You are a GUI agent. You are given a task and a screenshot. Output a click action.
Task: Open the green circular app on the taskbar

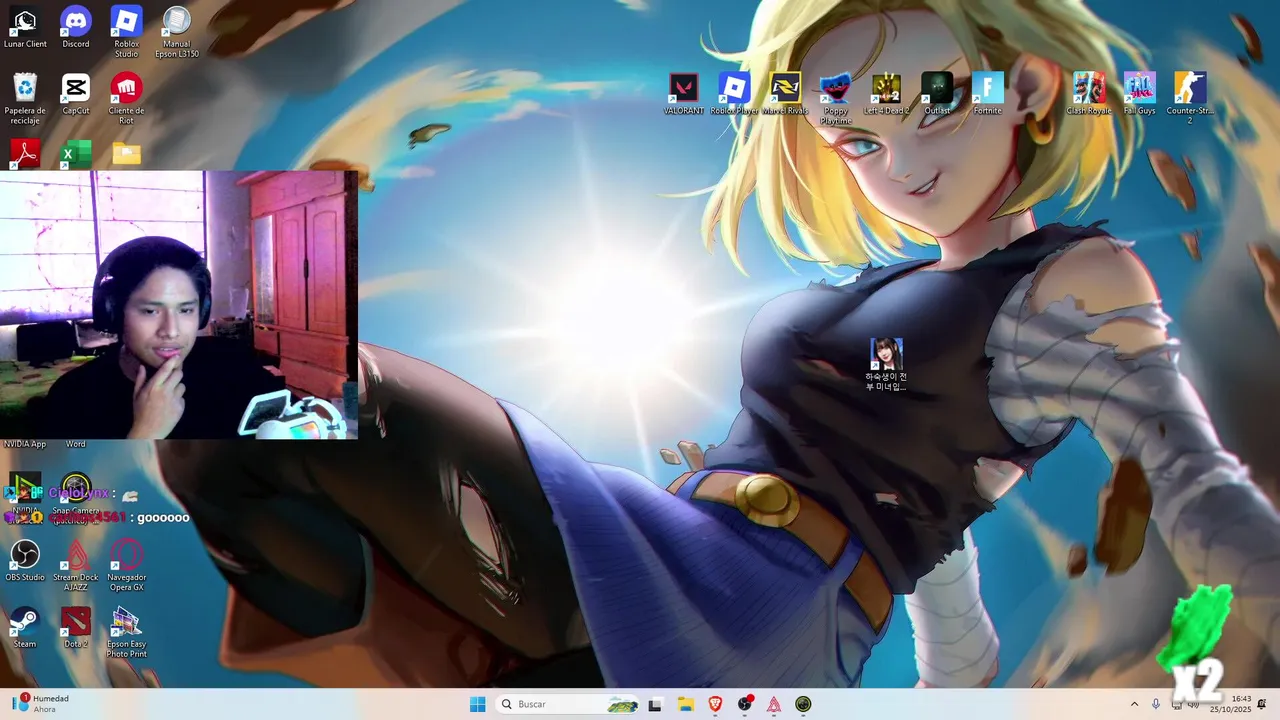click(x=804, y=704)
